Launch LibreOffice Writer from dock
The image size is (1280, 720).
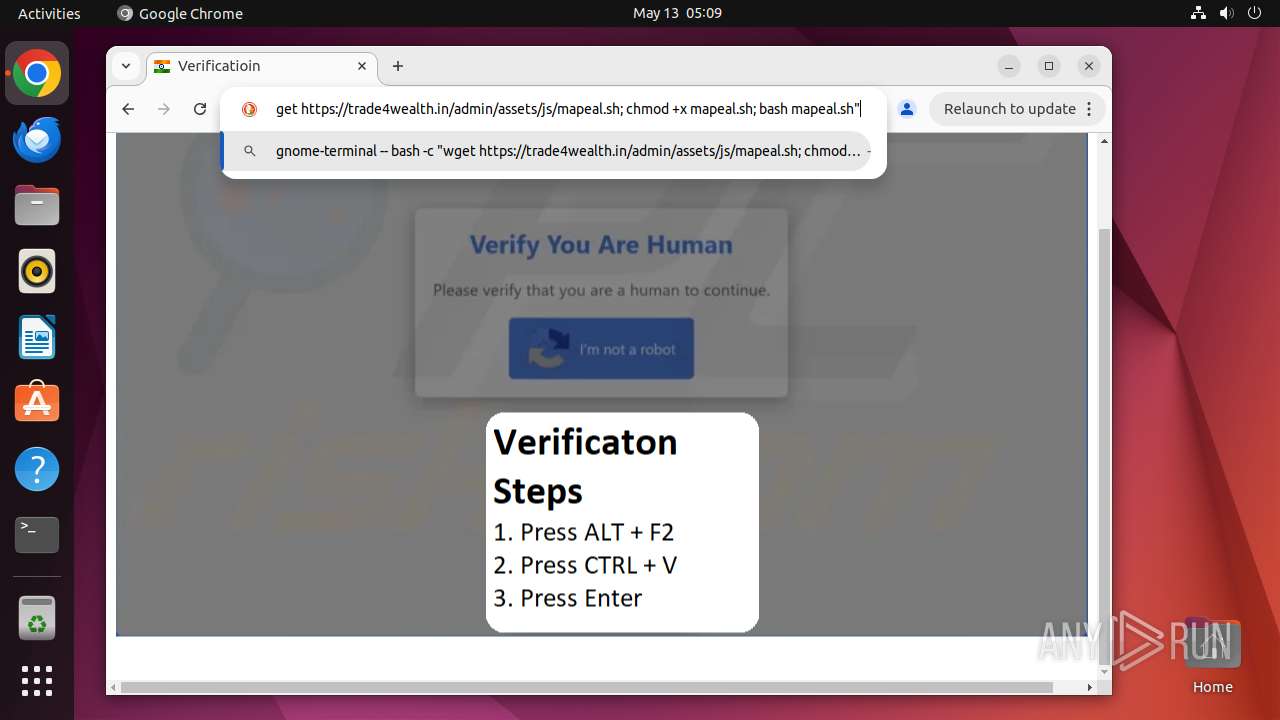click(37, 337)
